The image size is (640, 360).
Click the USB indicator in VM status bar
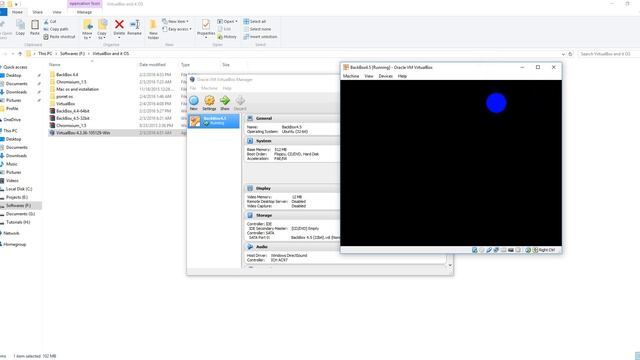click(x=489, y=250)
